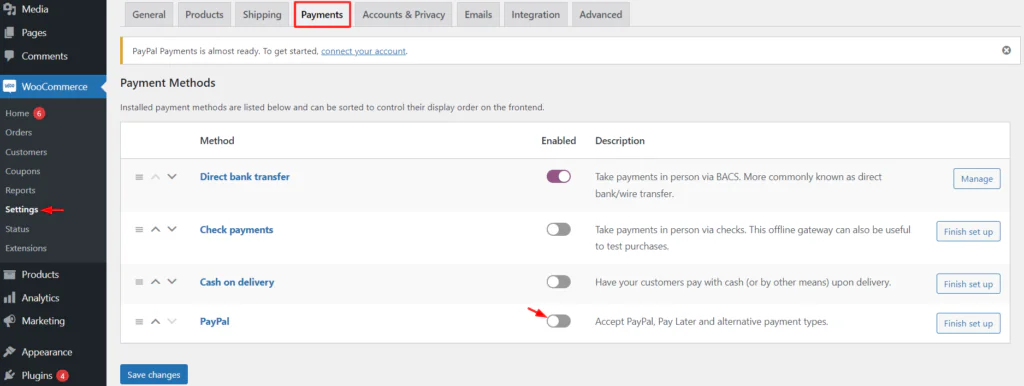Click the WooCommerce logo icon
This screenshot has height=386, width=1024.
click(10, 87)
